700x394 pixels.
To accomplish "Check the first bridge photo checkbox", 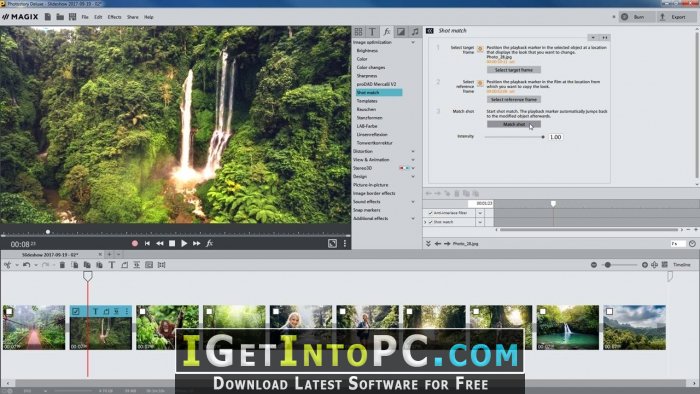I will coord(9,311).
